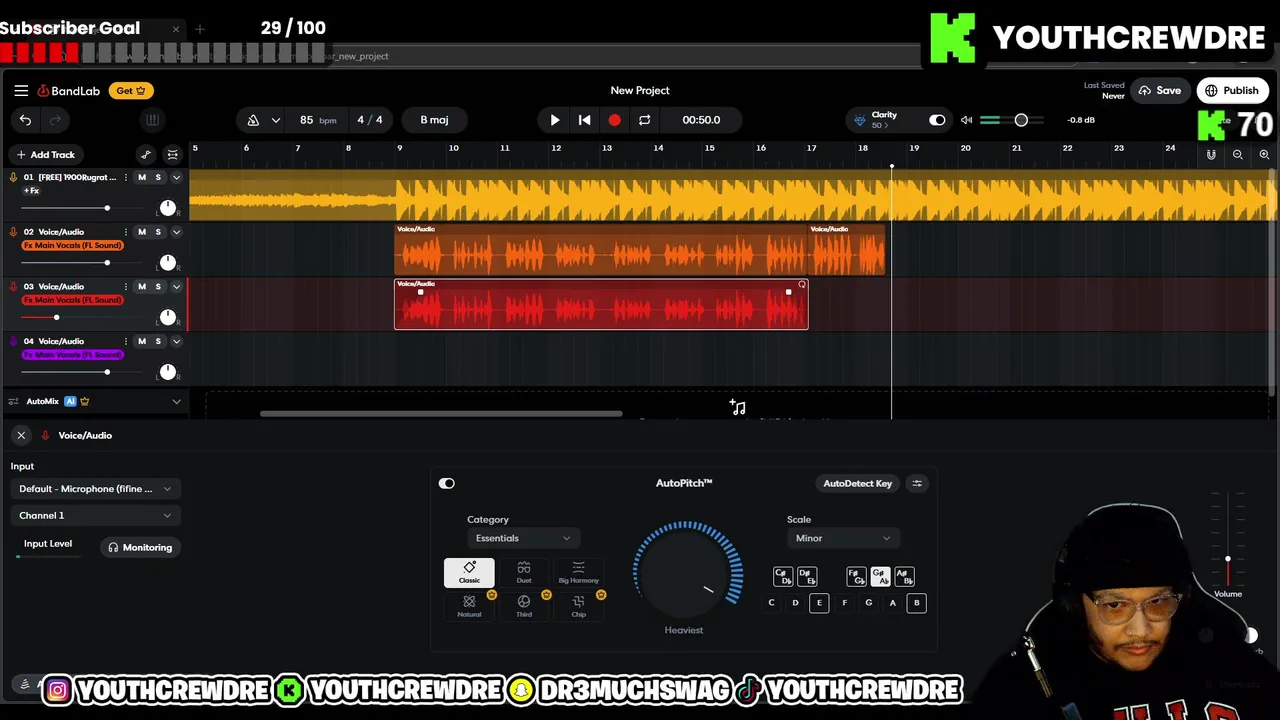The height and width of the screenshot is (720, 1280).
Task: Open the Scale Minor dropdown
Action: 842,538
